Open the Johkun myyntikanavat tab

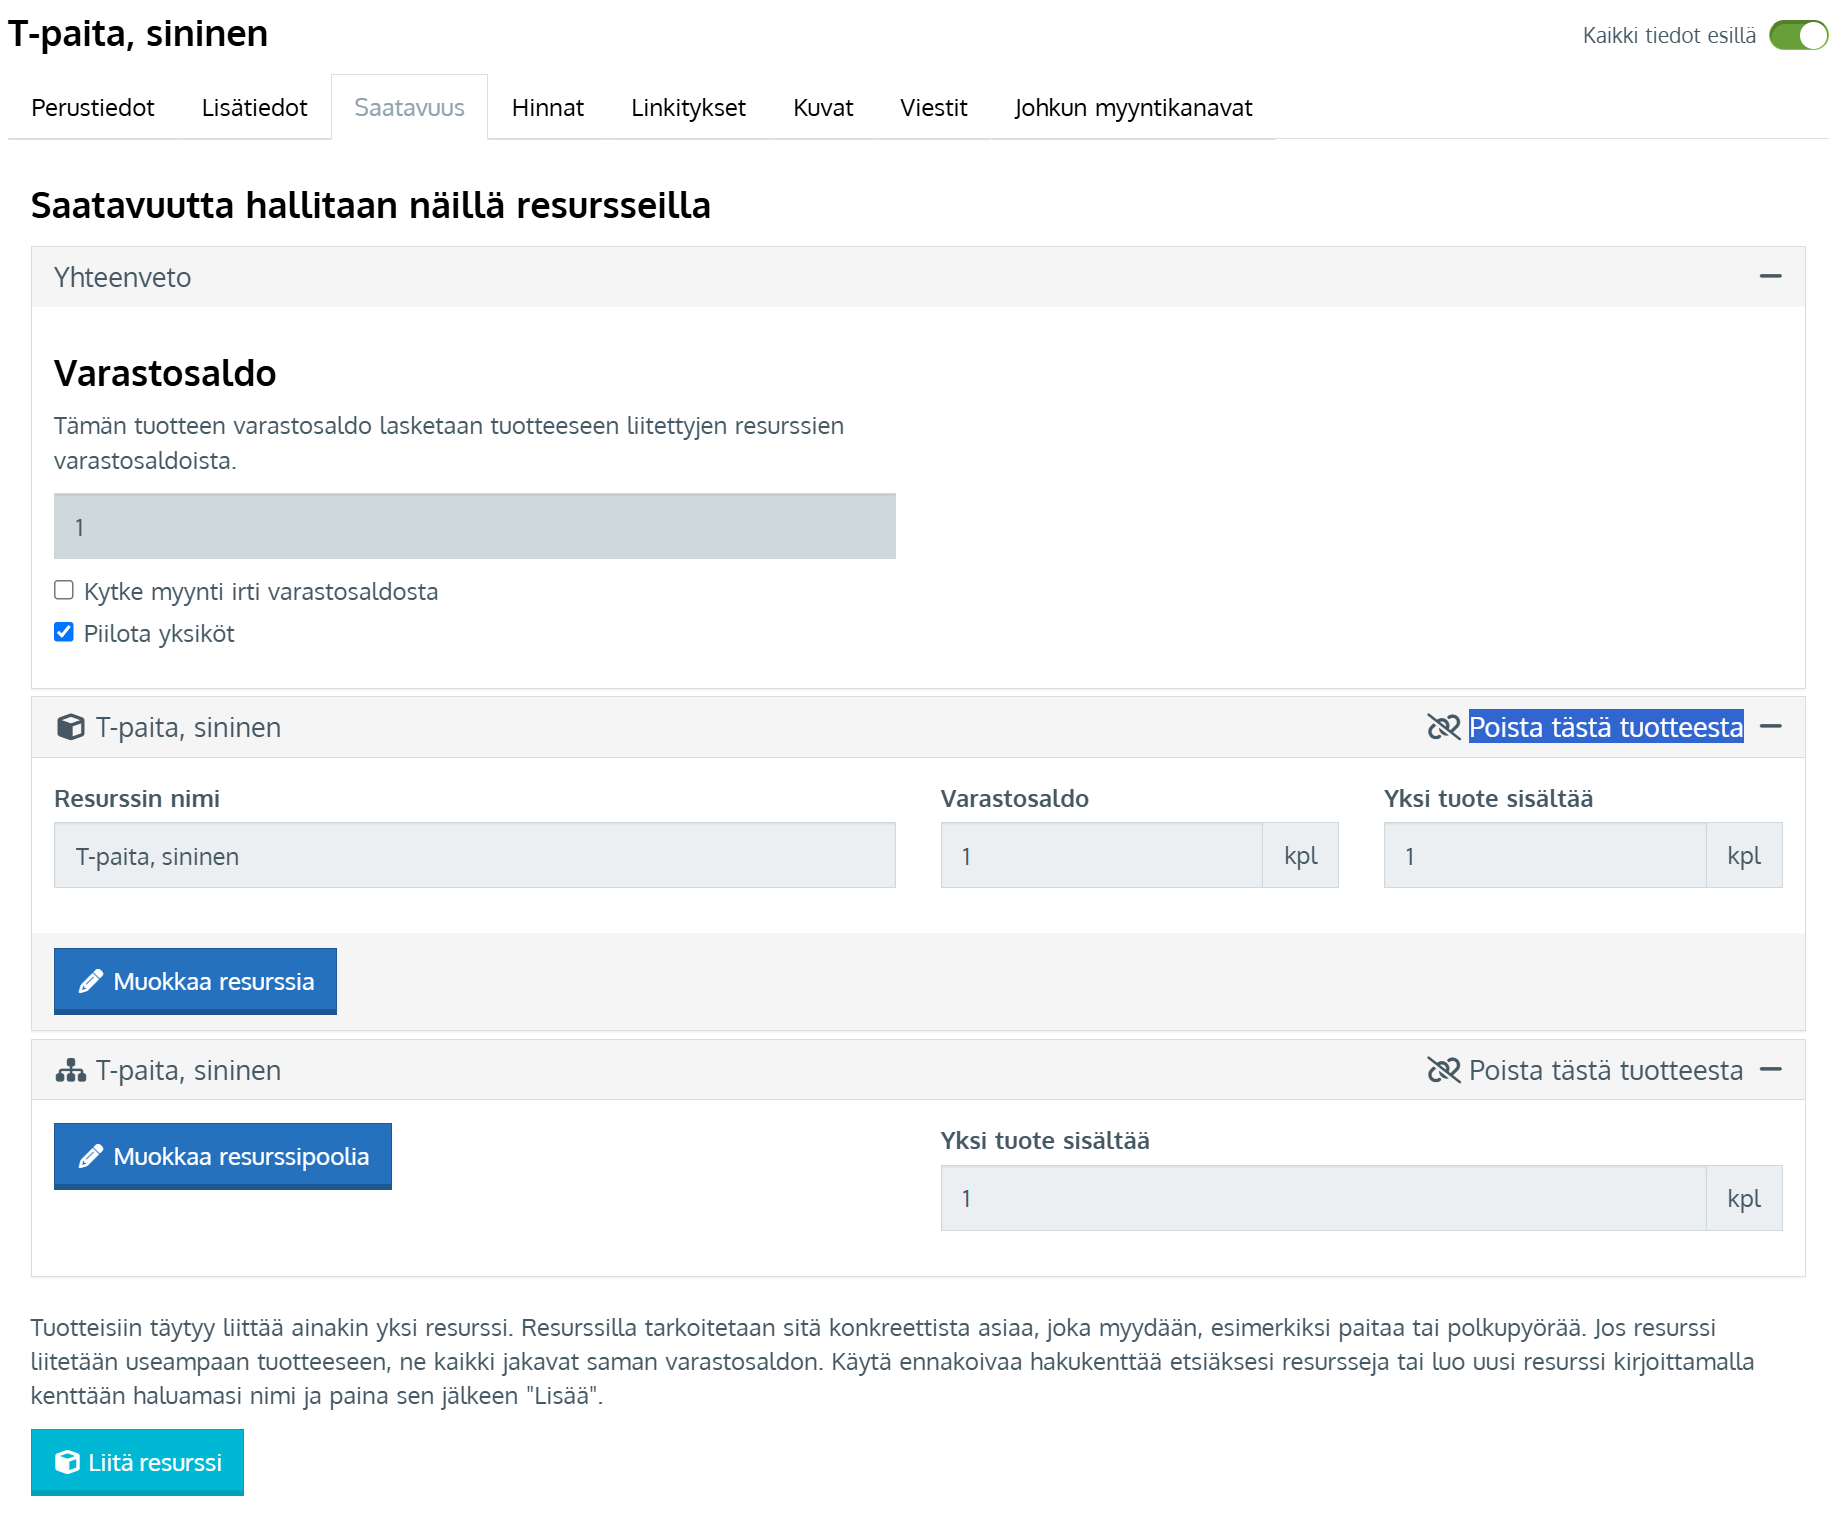pos(1132,107)
